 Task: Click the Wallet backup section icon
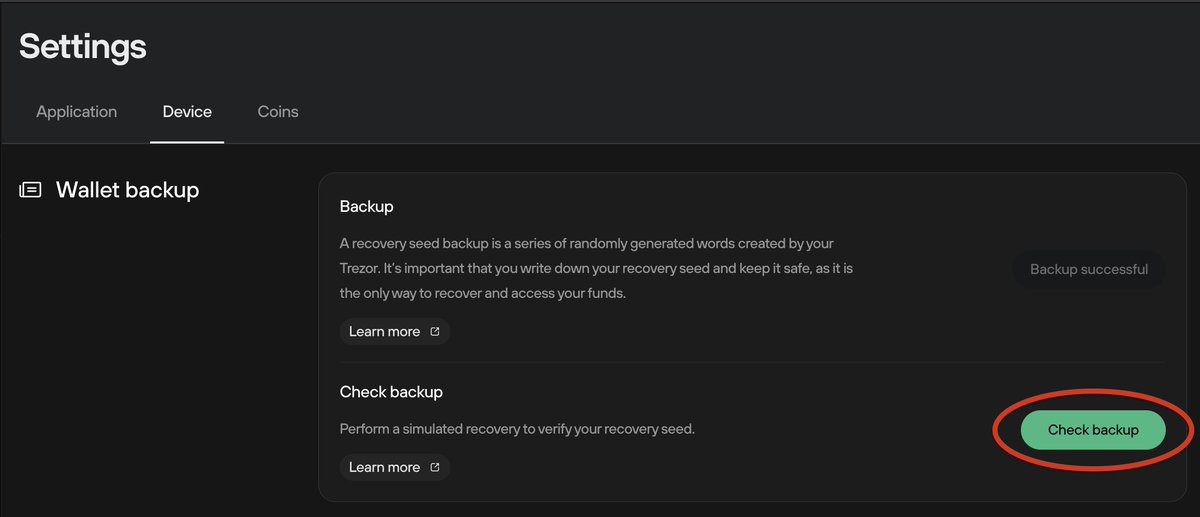click(30, 190)
